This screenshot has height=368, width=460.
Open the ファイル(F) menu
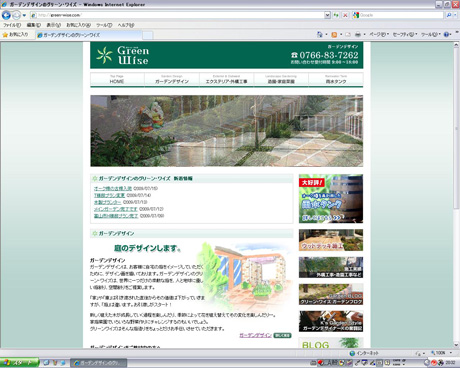coord(12,25)
